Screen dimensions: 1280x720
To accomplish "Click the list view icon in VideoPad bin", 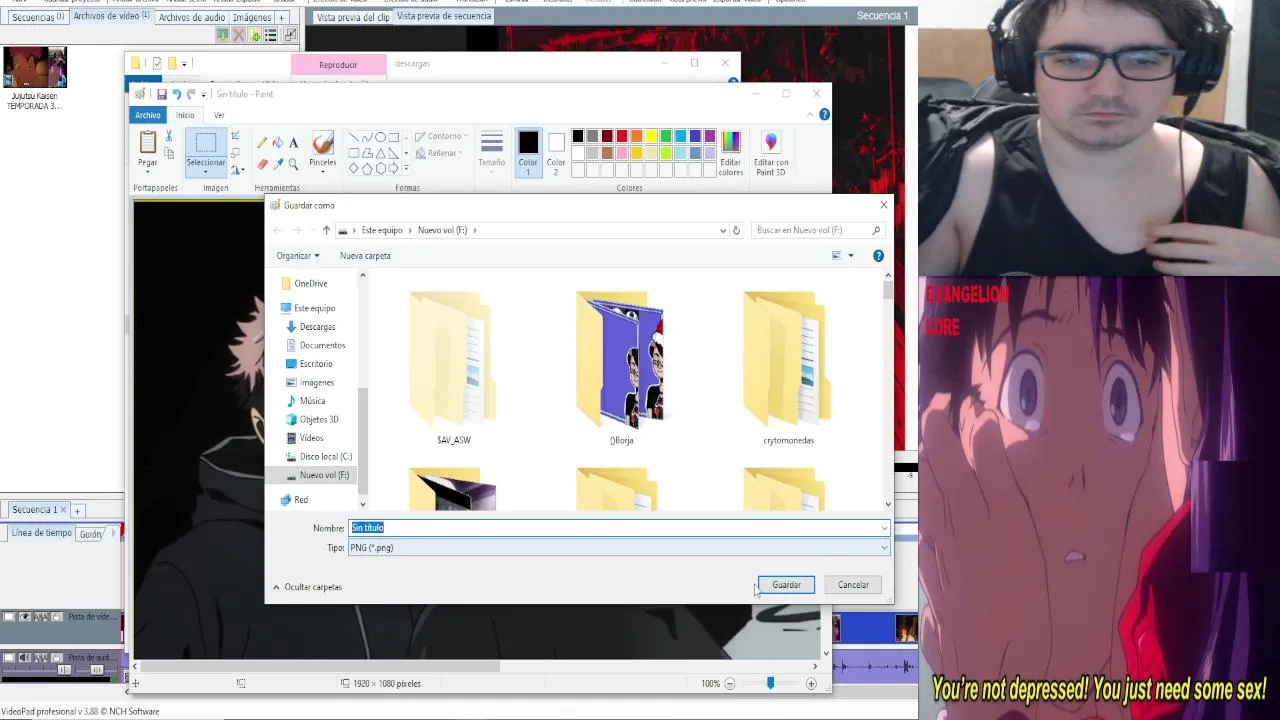I will tap(271, 35).
